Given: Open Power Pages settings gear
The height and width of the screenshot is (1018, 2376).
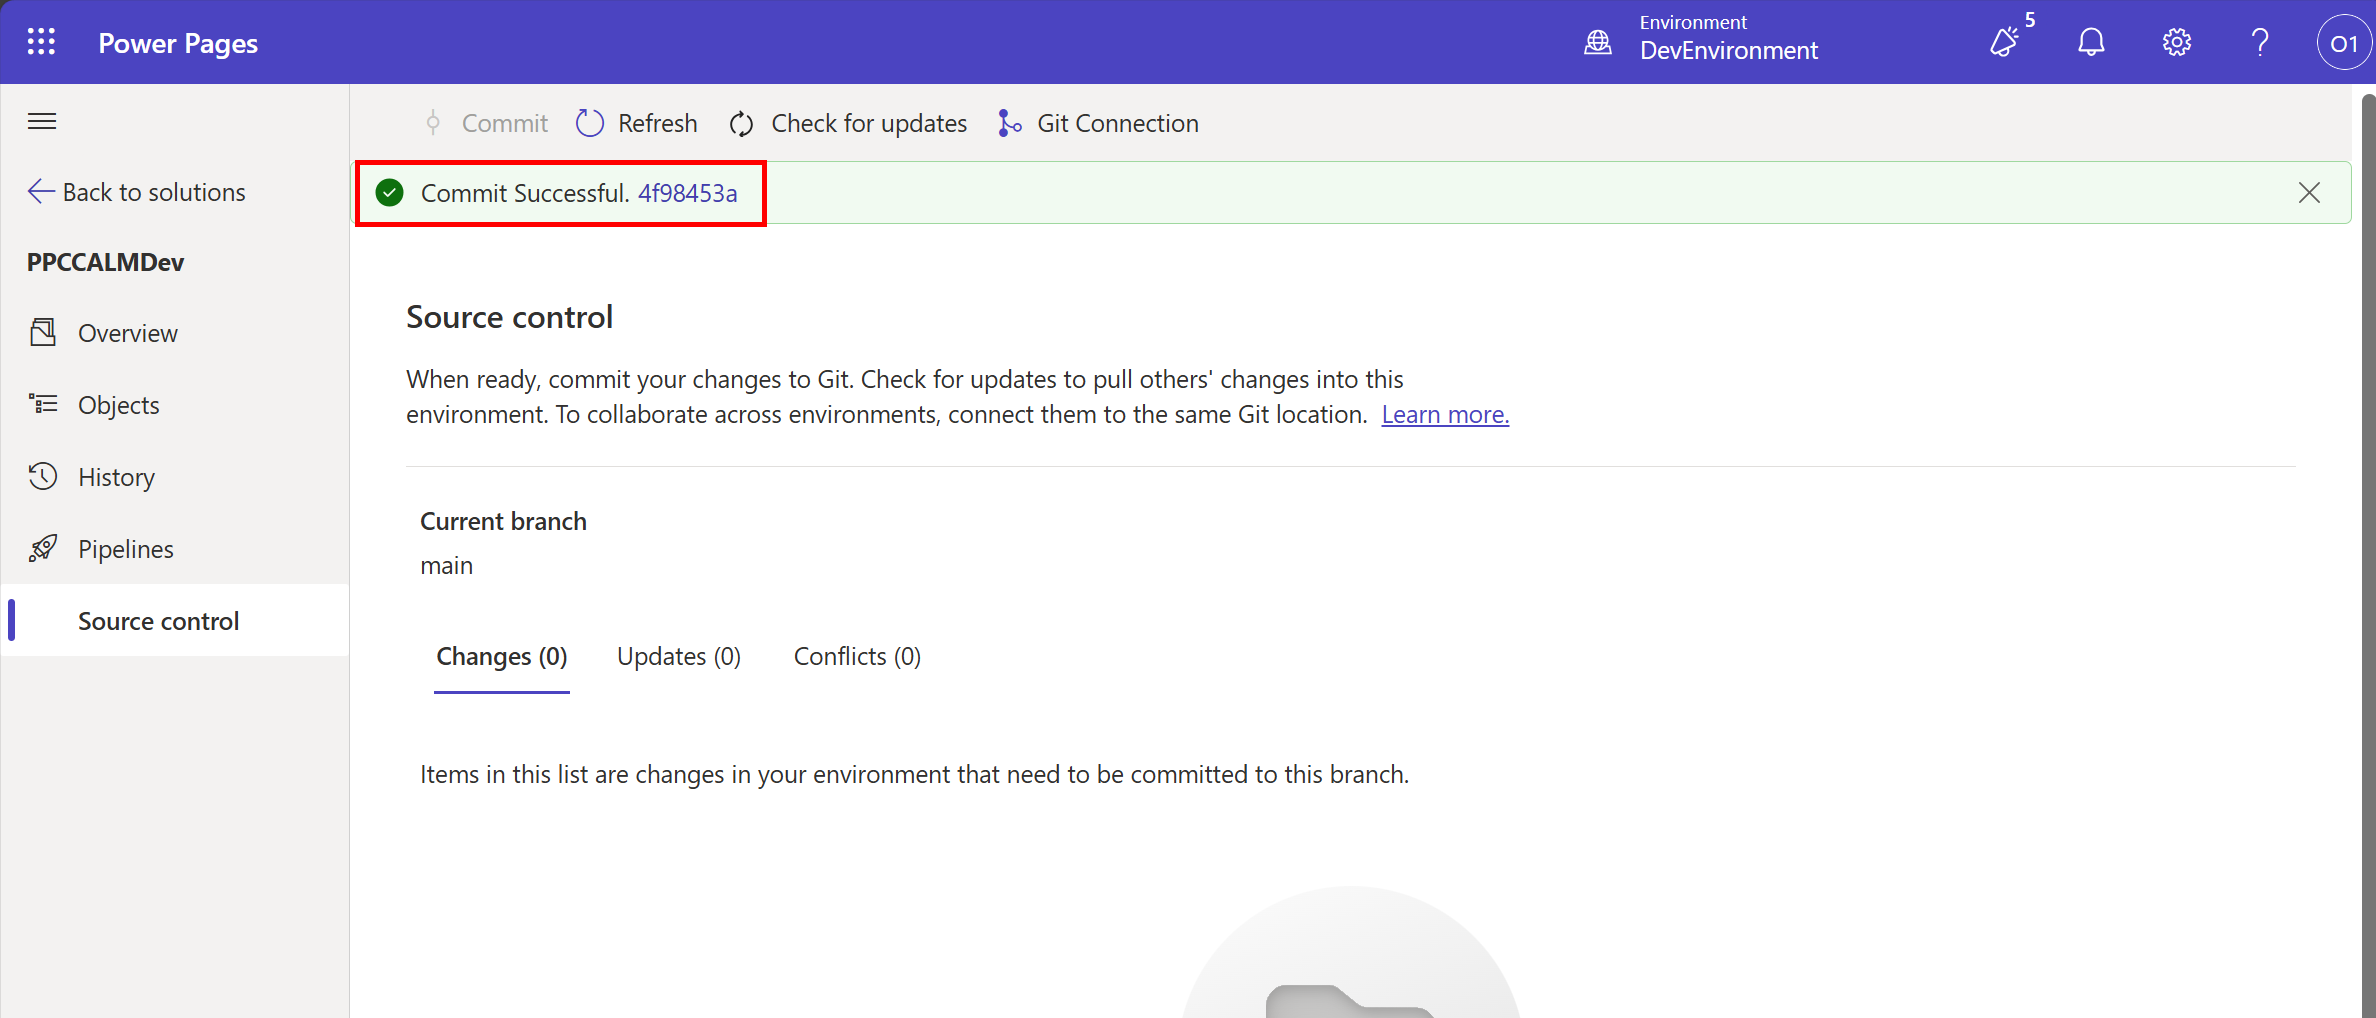Looking at the screenshot, I should click(x=2175, y=41).
